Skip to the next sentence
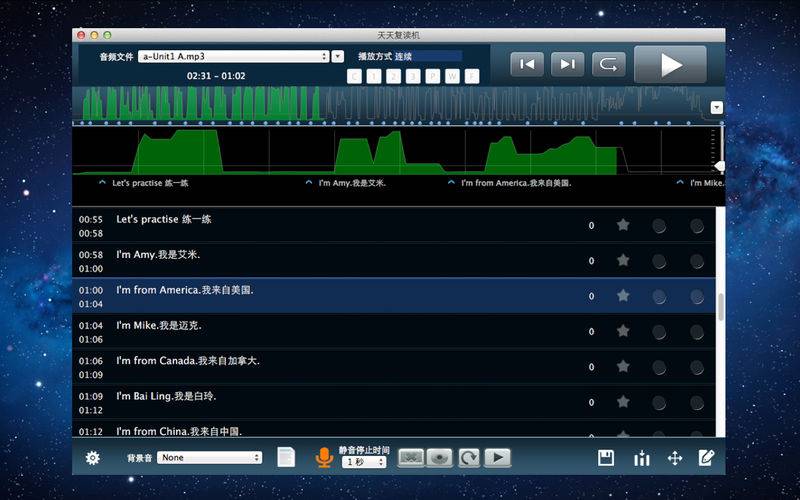The width and height of the screenshot is (800, 500). tap(566, 65)
